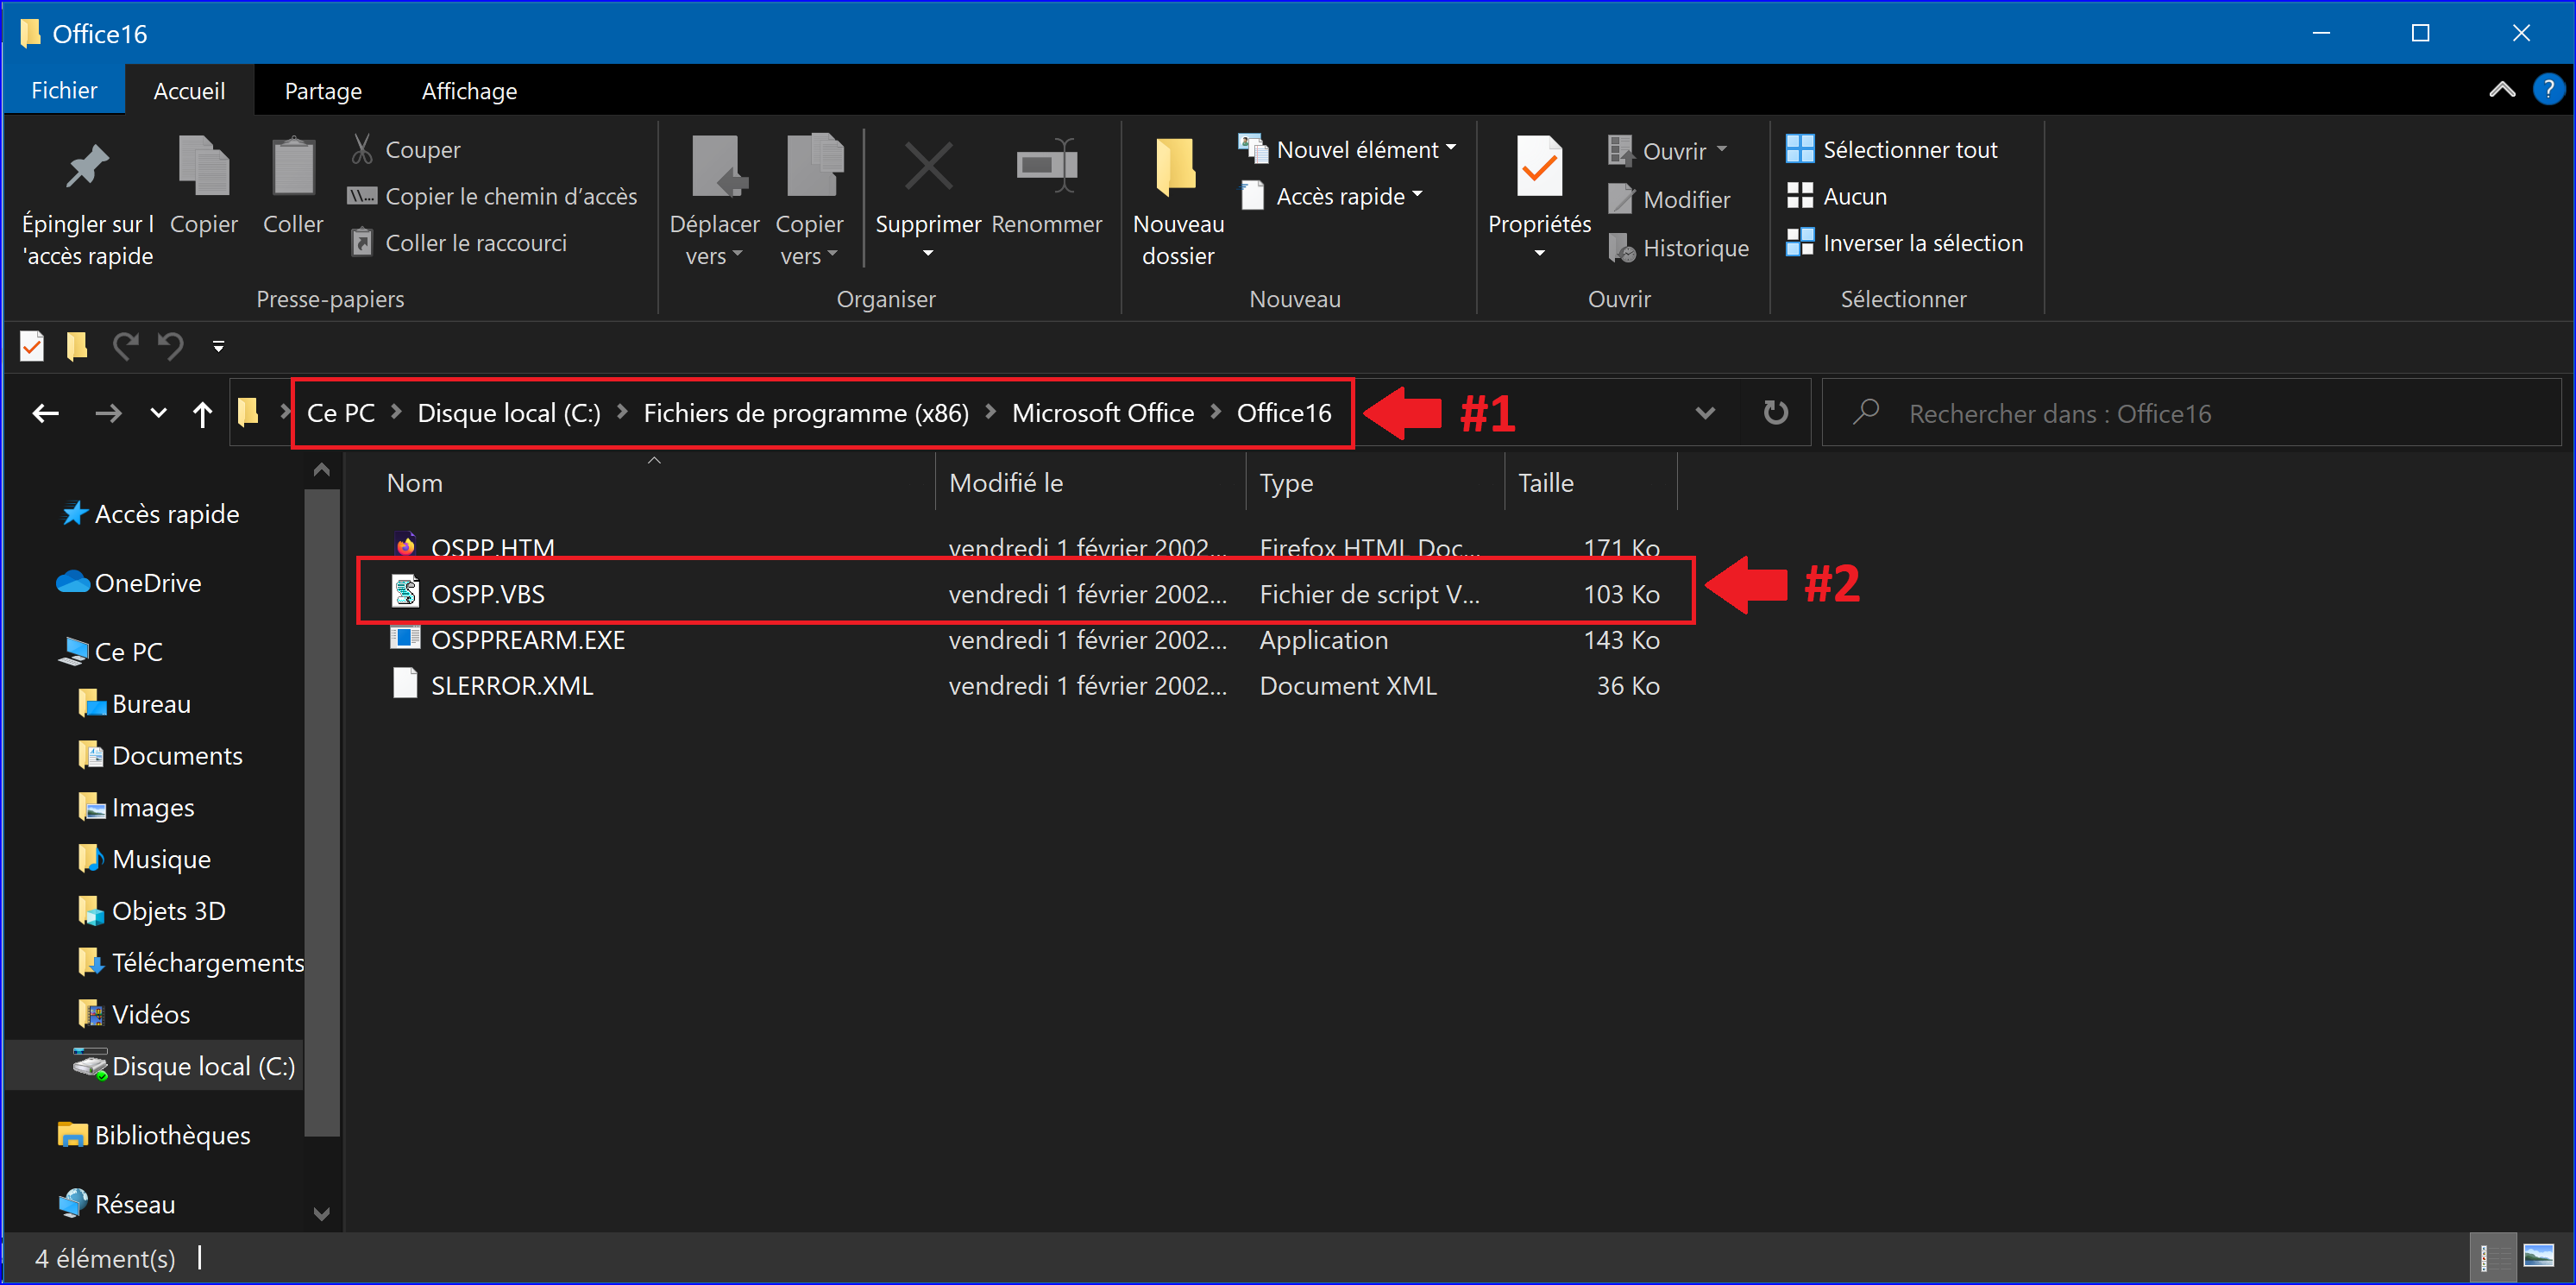The image size is (2576, 1285).
Task: Select the SLERROR.XML file
Action: tap(1024, 685)
